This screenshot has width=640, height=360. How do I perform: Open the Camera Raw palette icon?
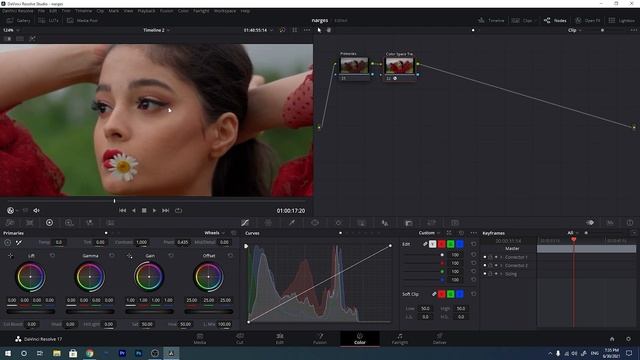coord(10,223)
